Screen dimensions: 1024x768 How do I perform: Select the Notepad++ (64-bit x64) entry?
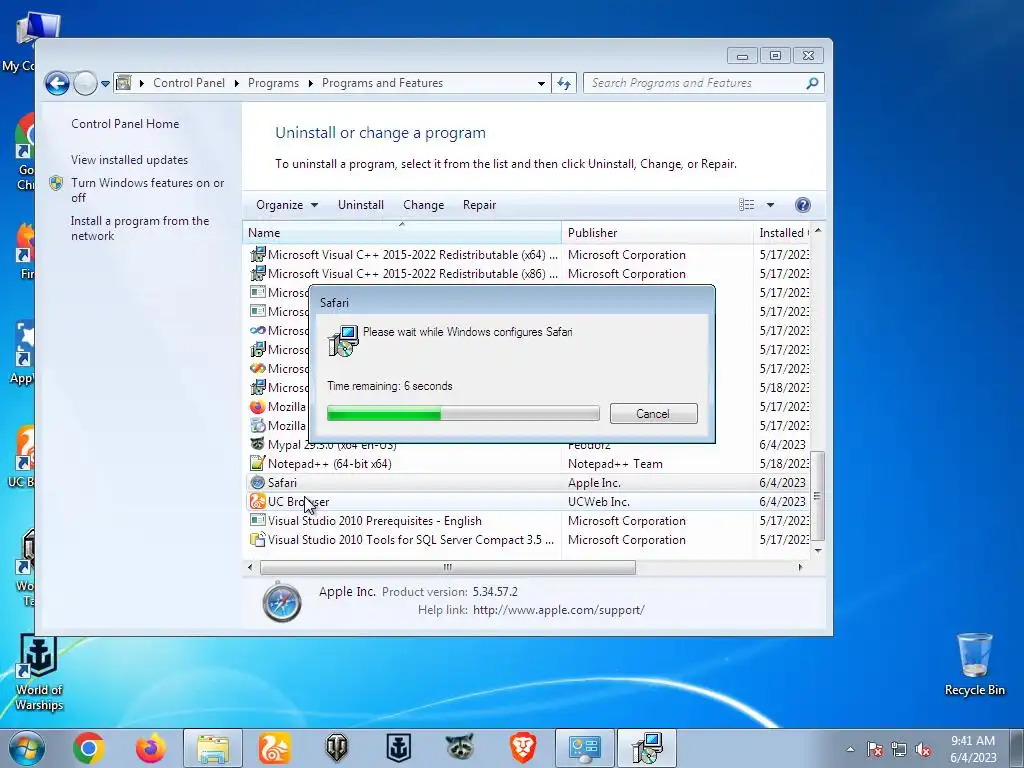(528, 464)
